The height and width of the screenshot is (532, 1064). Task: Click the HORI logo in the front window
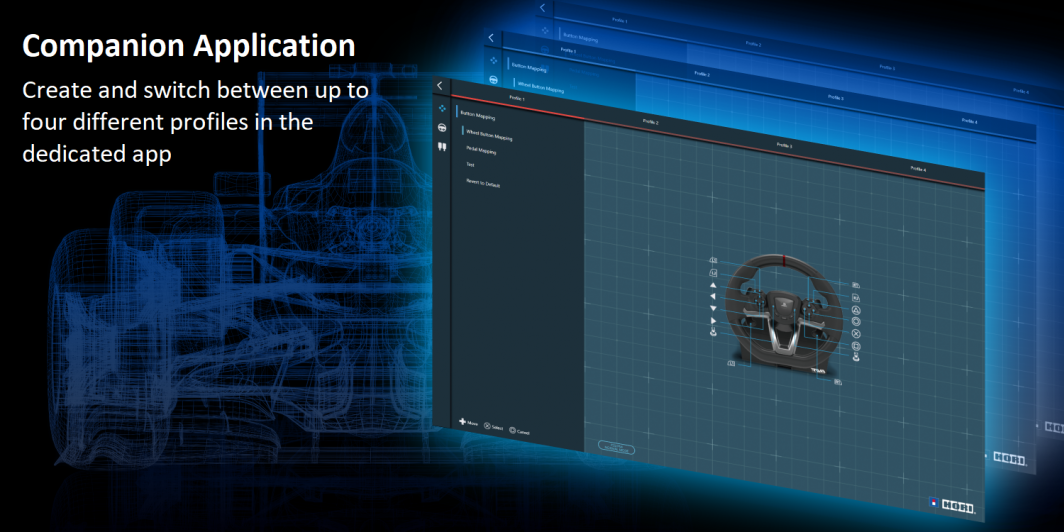point(956,509)
